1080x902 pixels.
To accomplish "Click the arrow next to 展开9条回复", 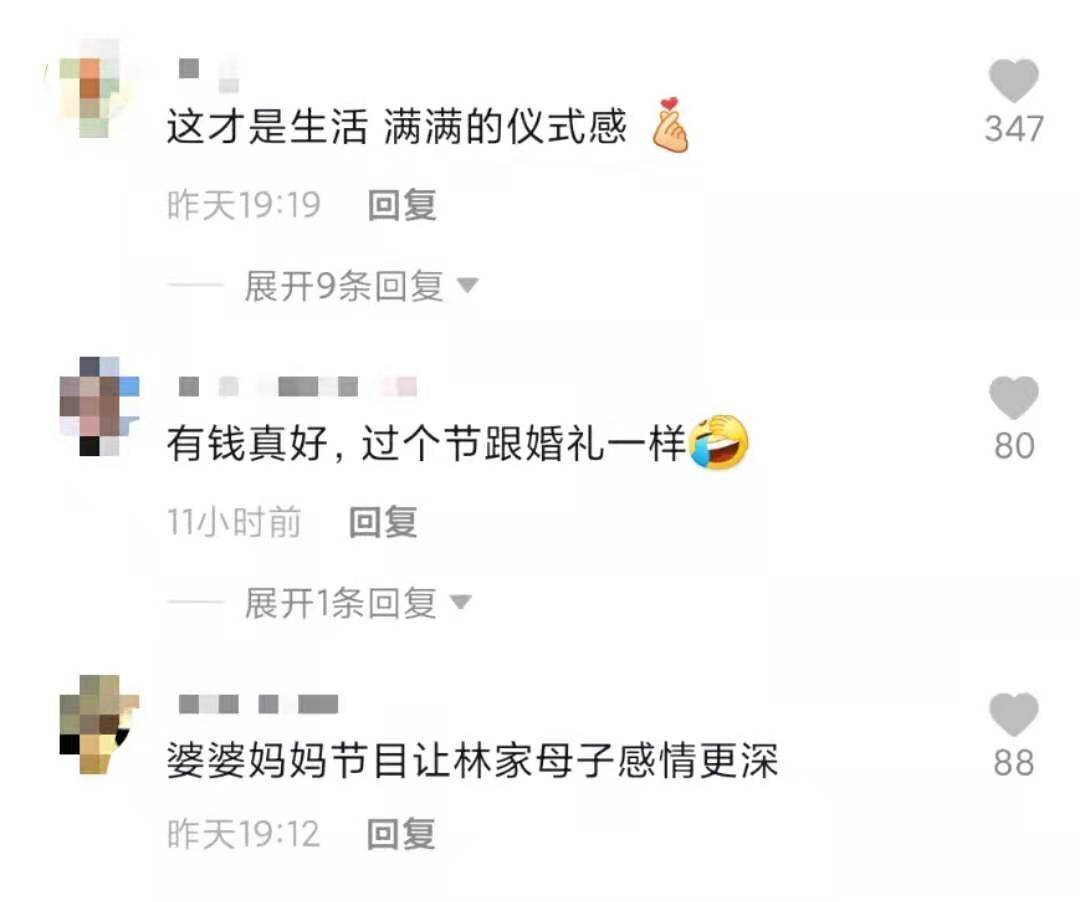I will pyautogui.click(x=468, y=285).
